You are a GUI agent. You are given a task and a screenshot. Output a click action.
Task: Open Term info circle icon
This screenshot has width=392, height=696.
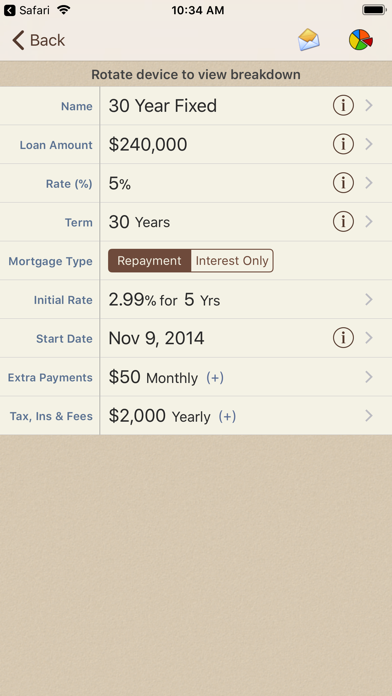343,221
